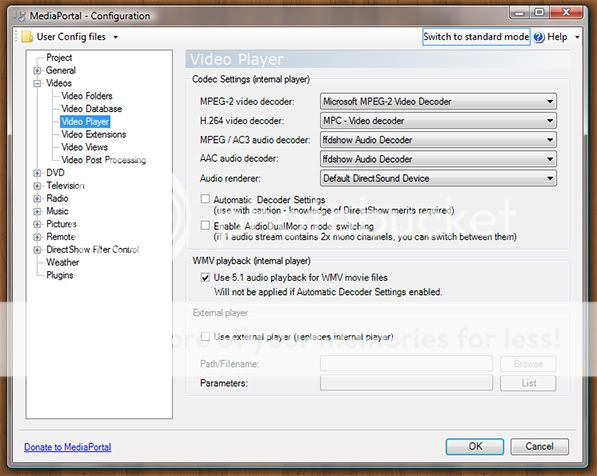597x476 pixels.
Task: Open the H.264 video decoder dropdown
Action: click(x=438, y=121)
